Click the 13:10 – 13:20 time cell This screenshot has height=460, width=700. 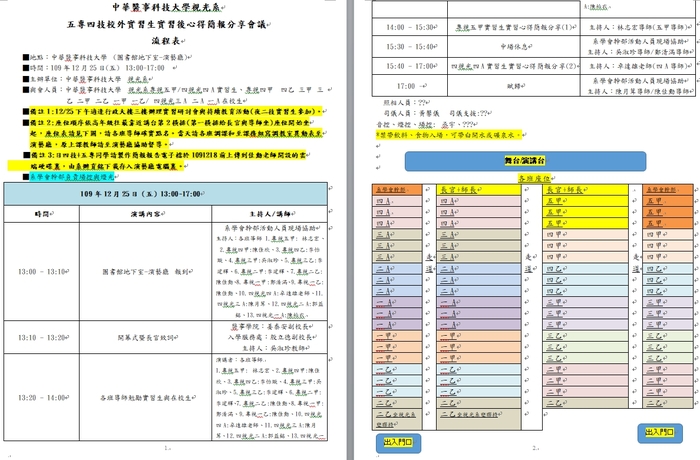pyautogui.click(x=42, y=337)
